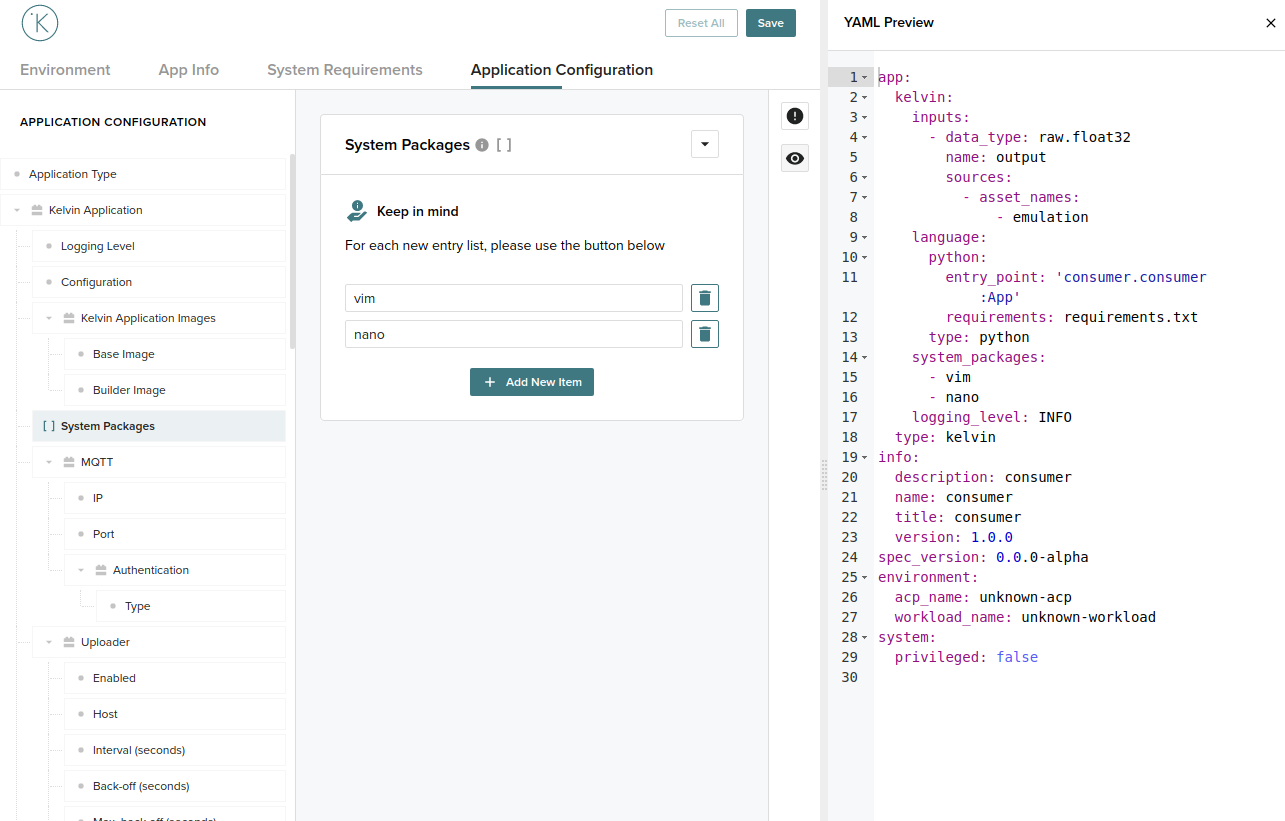The image size is (1285, 821).
Task: Click the group icon beside Kelvin Application
Action: point(37,210)
